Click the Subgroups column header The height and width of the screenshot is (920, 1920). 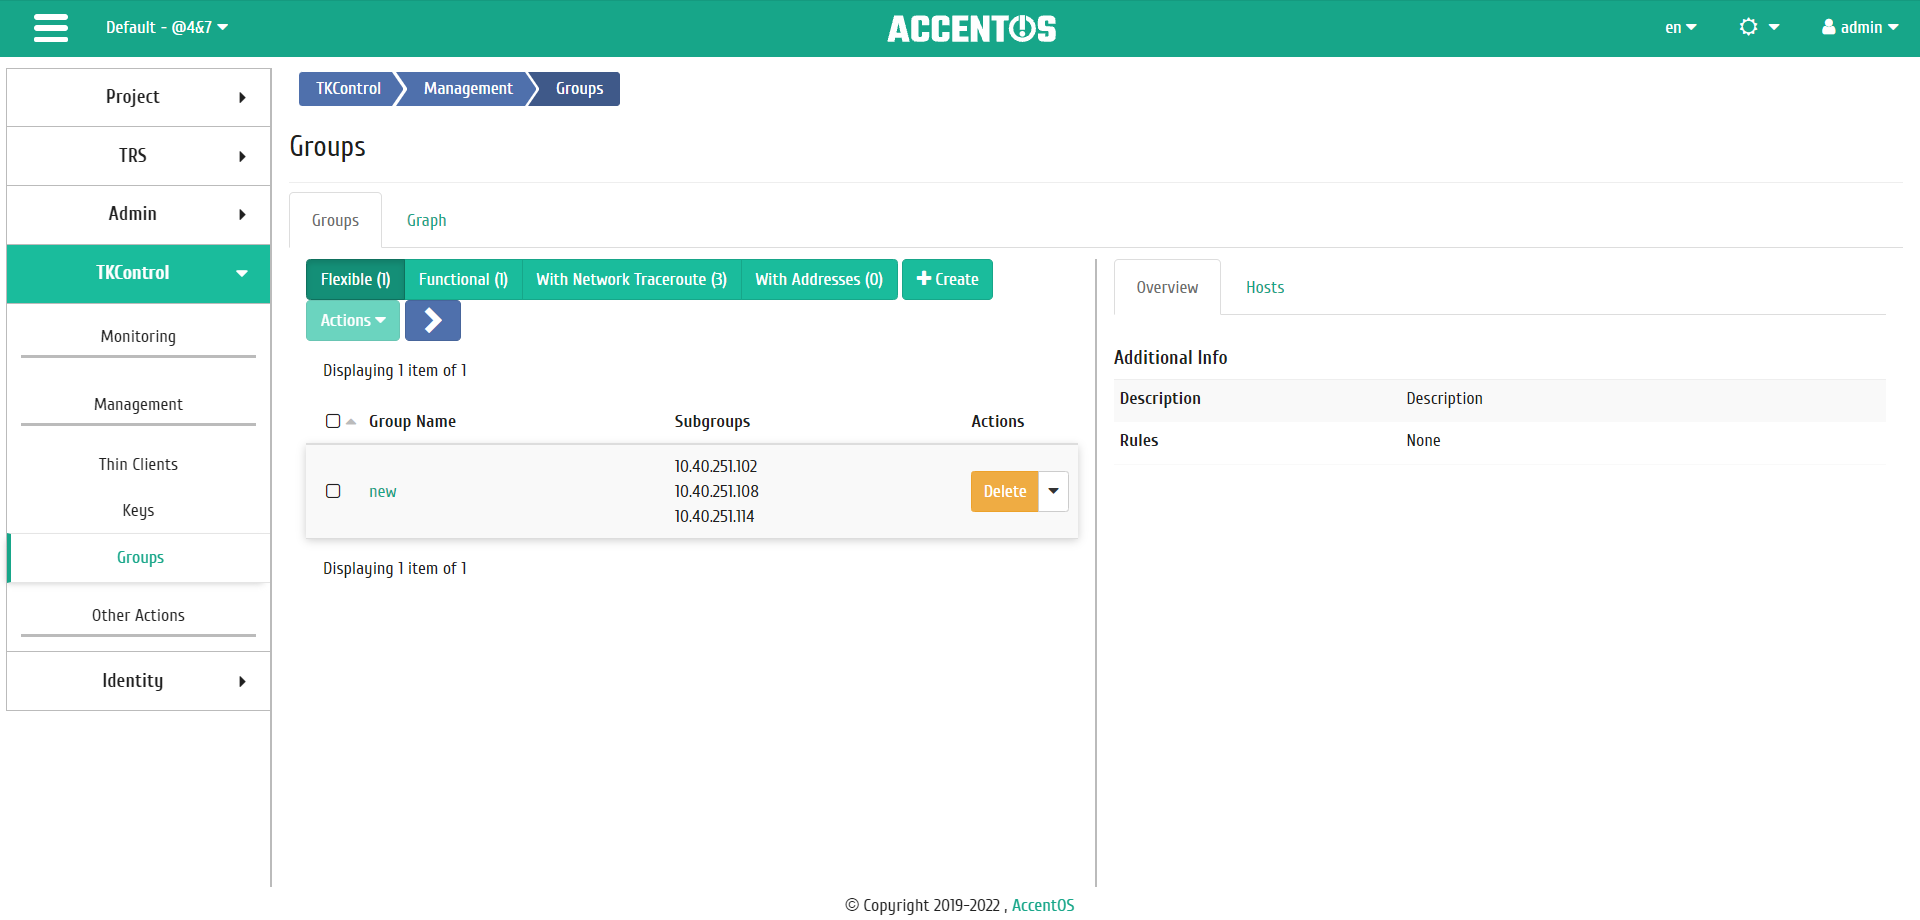pyautogui.click(x=712, y=422)
